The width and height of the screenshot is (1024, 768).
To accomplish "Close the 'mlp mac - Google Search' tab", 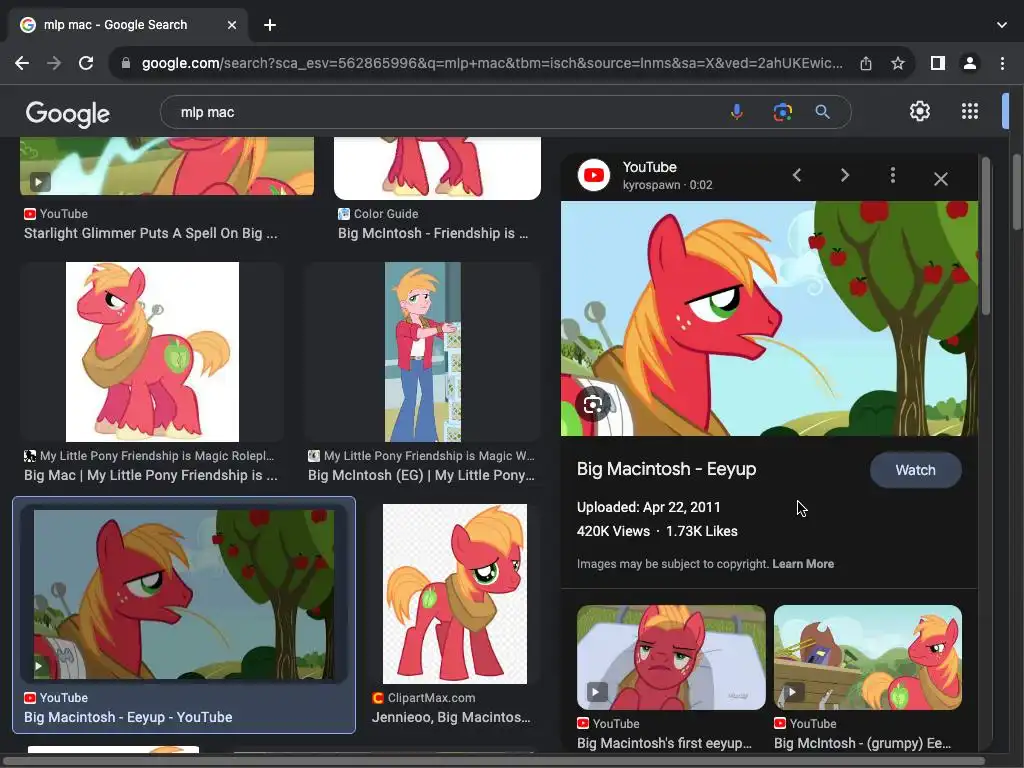I will 232,25.
